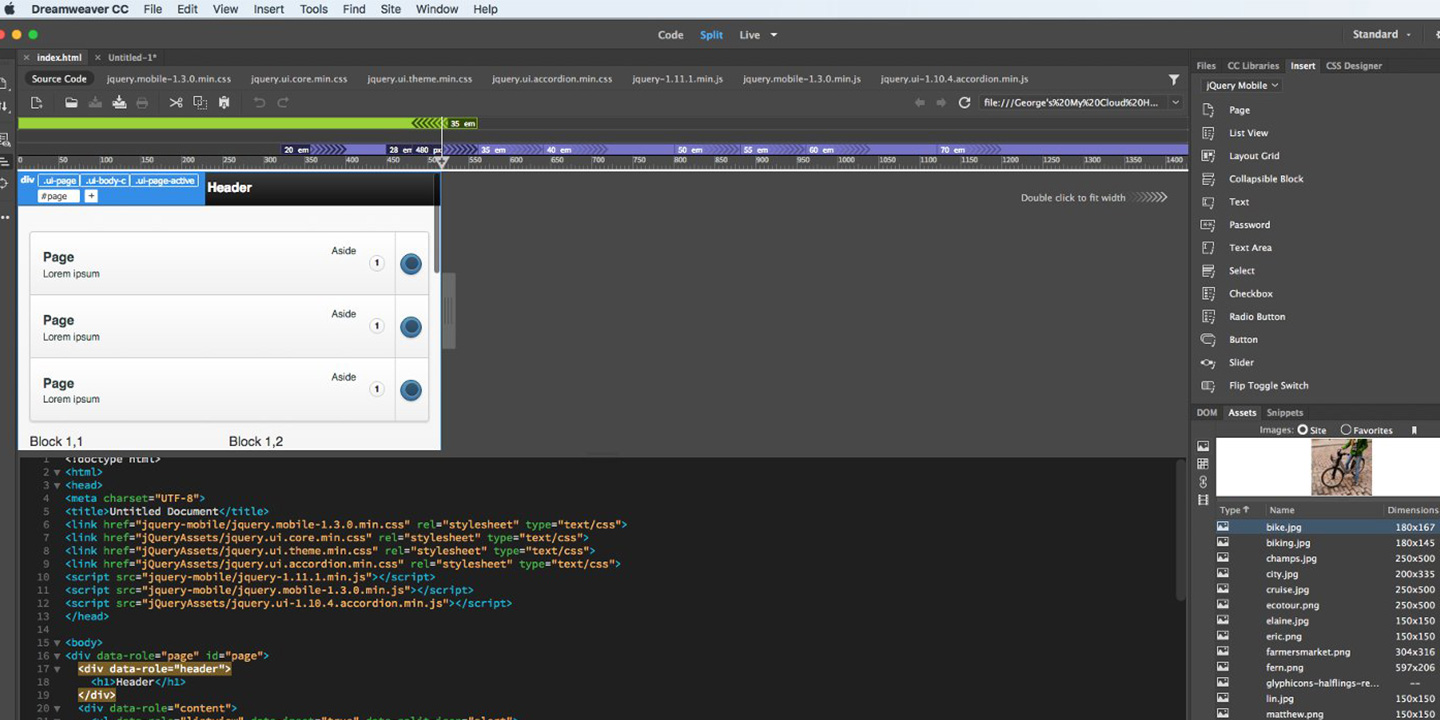Click the filter funnel icon on the related files bar

coord(1175,79)
